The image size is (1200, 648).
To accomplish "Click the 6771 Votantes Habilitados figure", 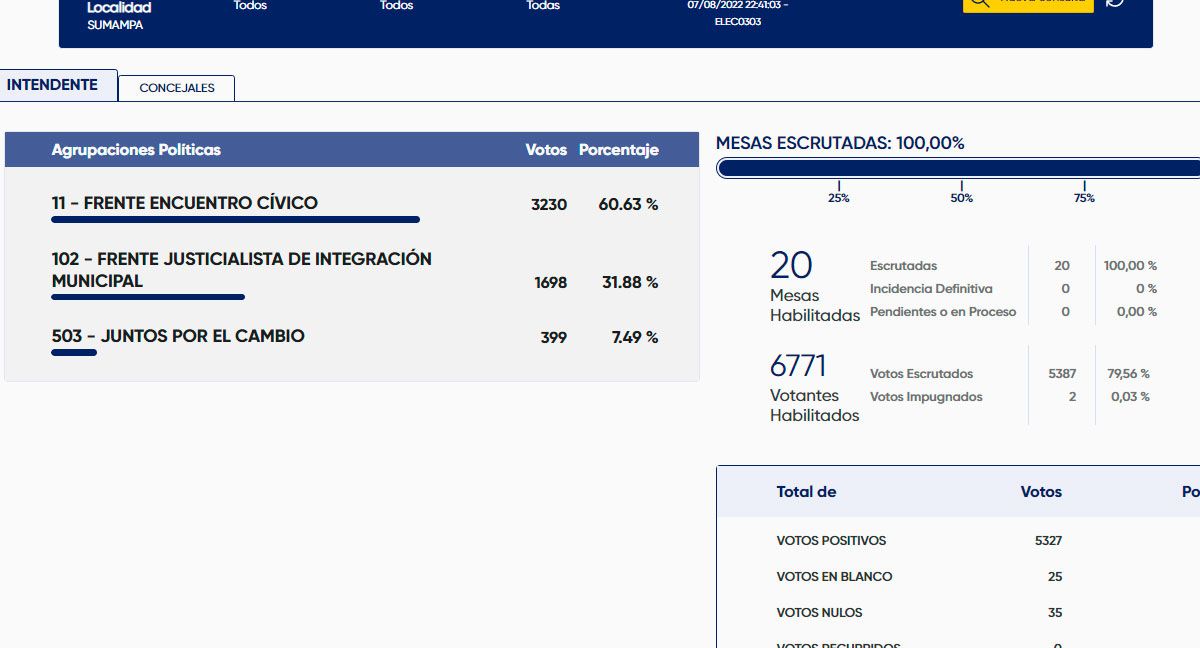I will click(x=799, y=366).
